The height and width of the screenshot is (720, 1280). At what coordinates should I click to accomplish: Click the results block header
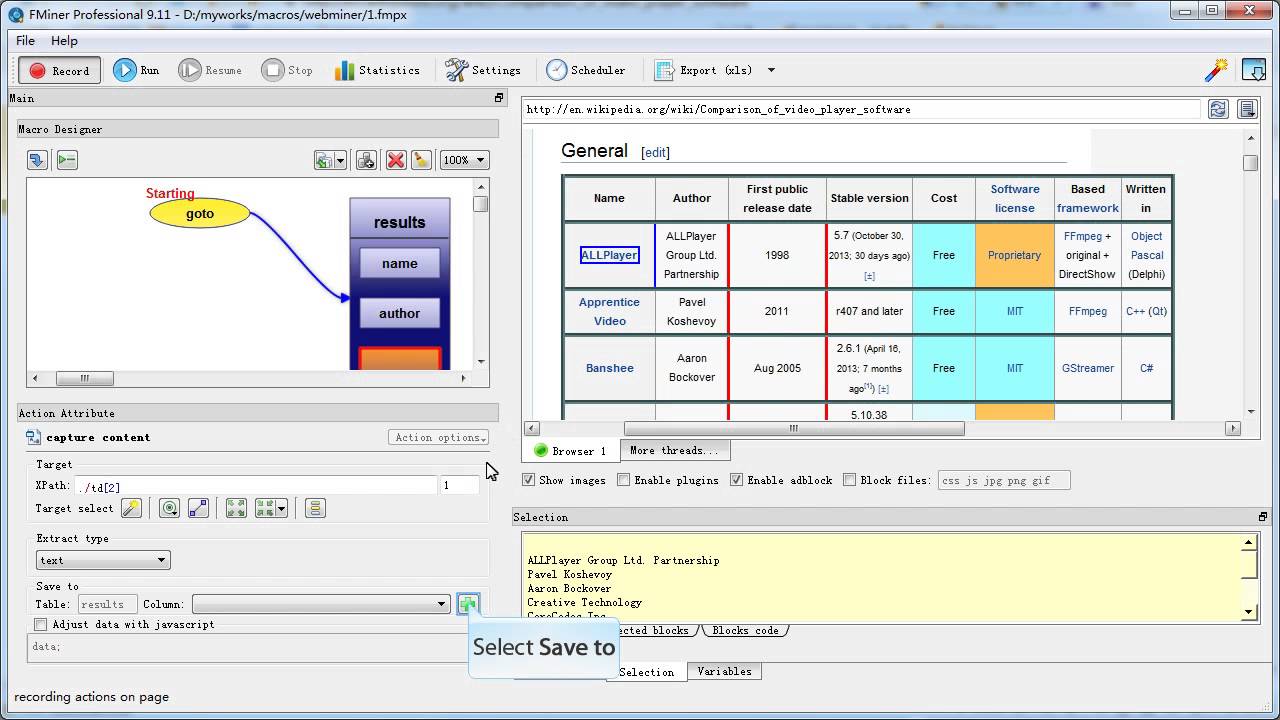point(399,222)
